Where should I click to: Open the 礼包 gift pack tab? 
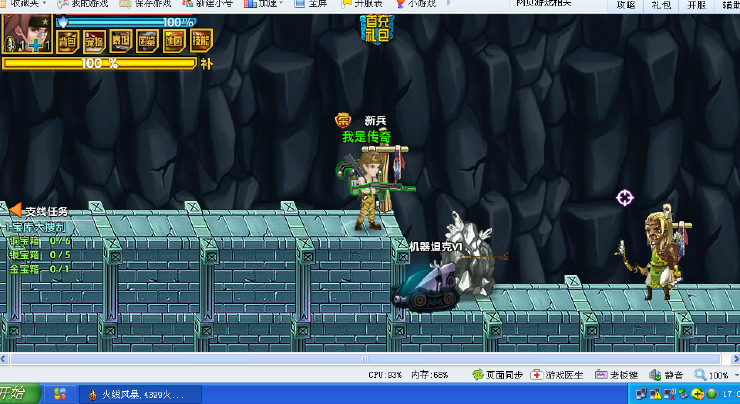point(661,5)
